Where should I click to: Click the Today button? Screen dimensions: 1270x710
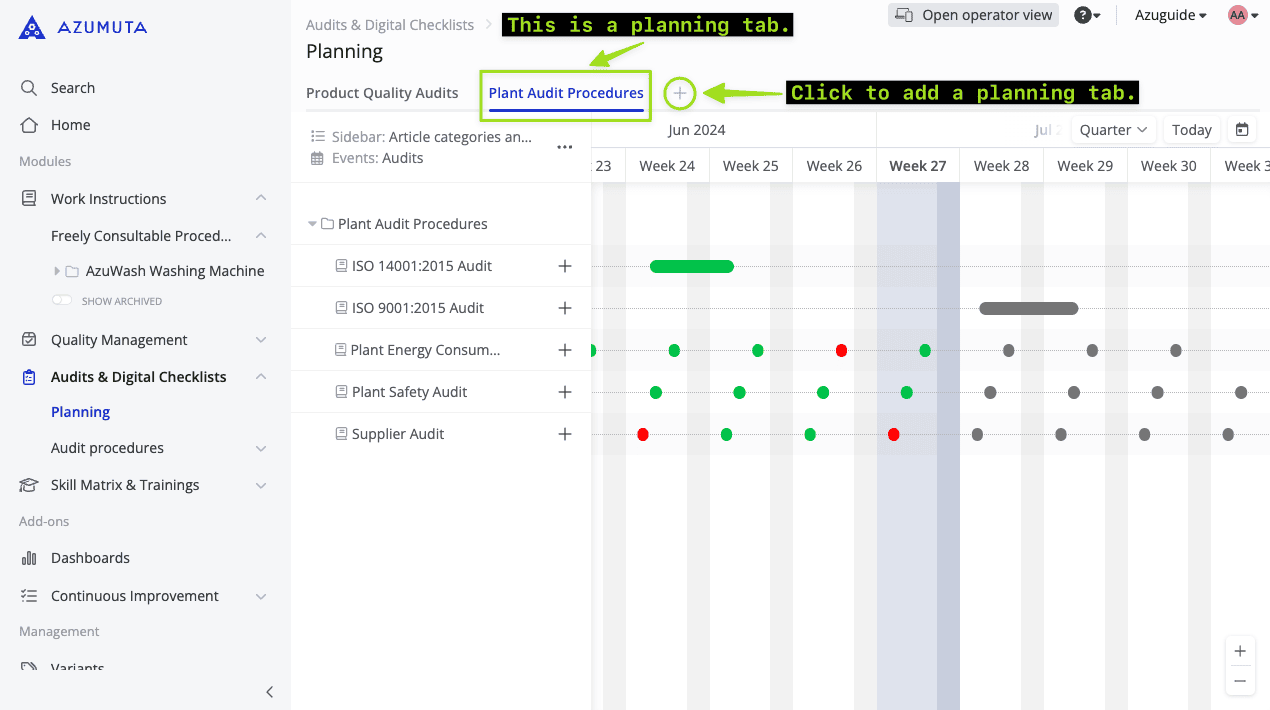click(x=1191, y=130)
